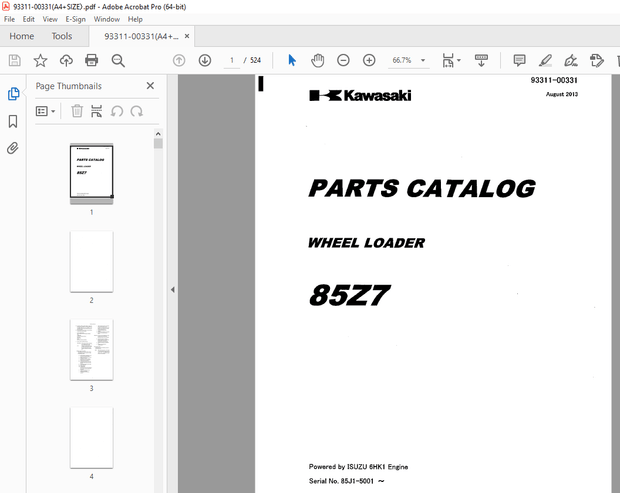Click the Save file icon
The height and width of the screenshot is (493, 620).
click(15, 60)
